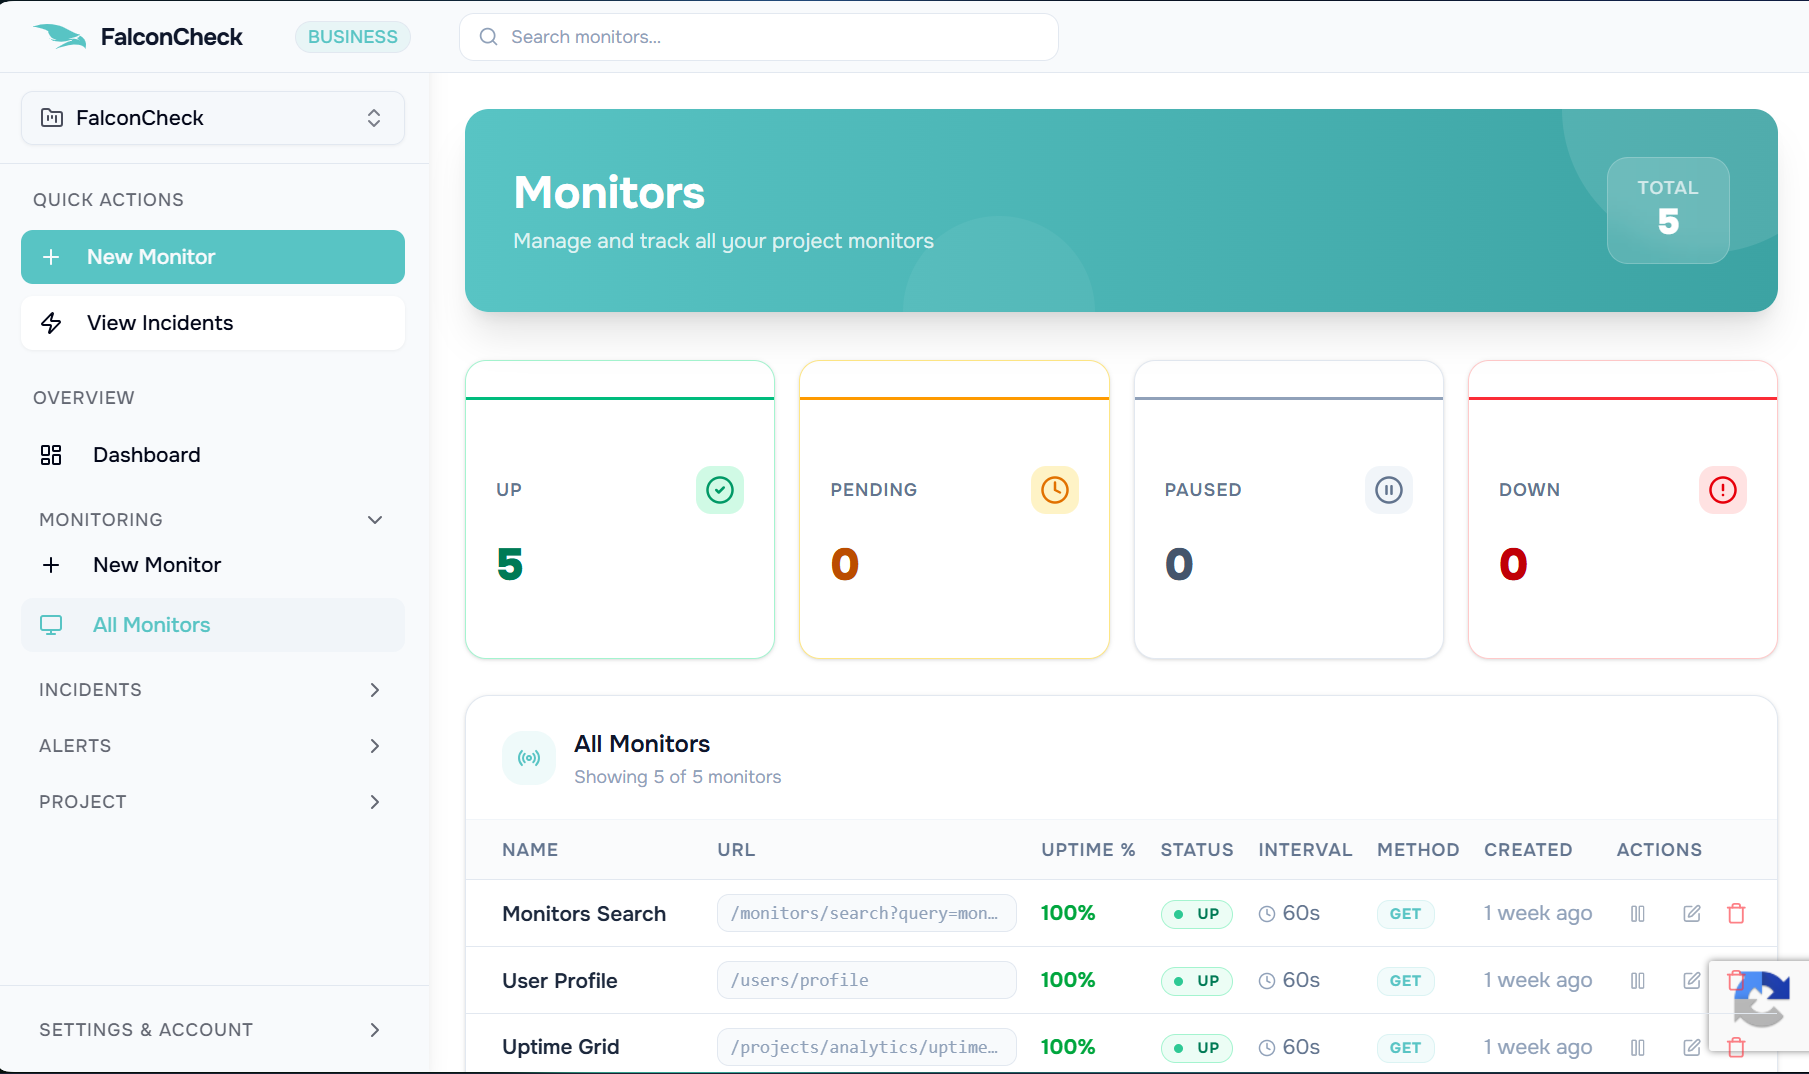Pause the Uptime Grid monitor

tap(1638, 1047)
